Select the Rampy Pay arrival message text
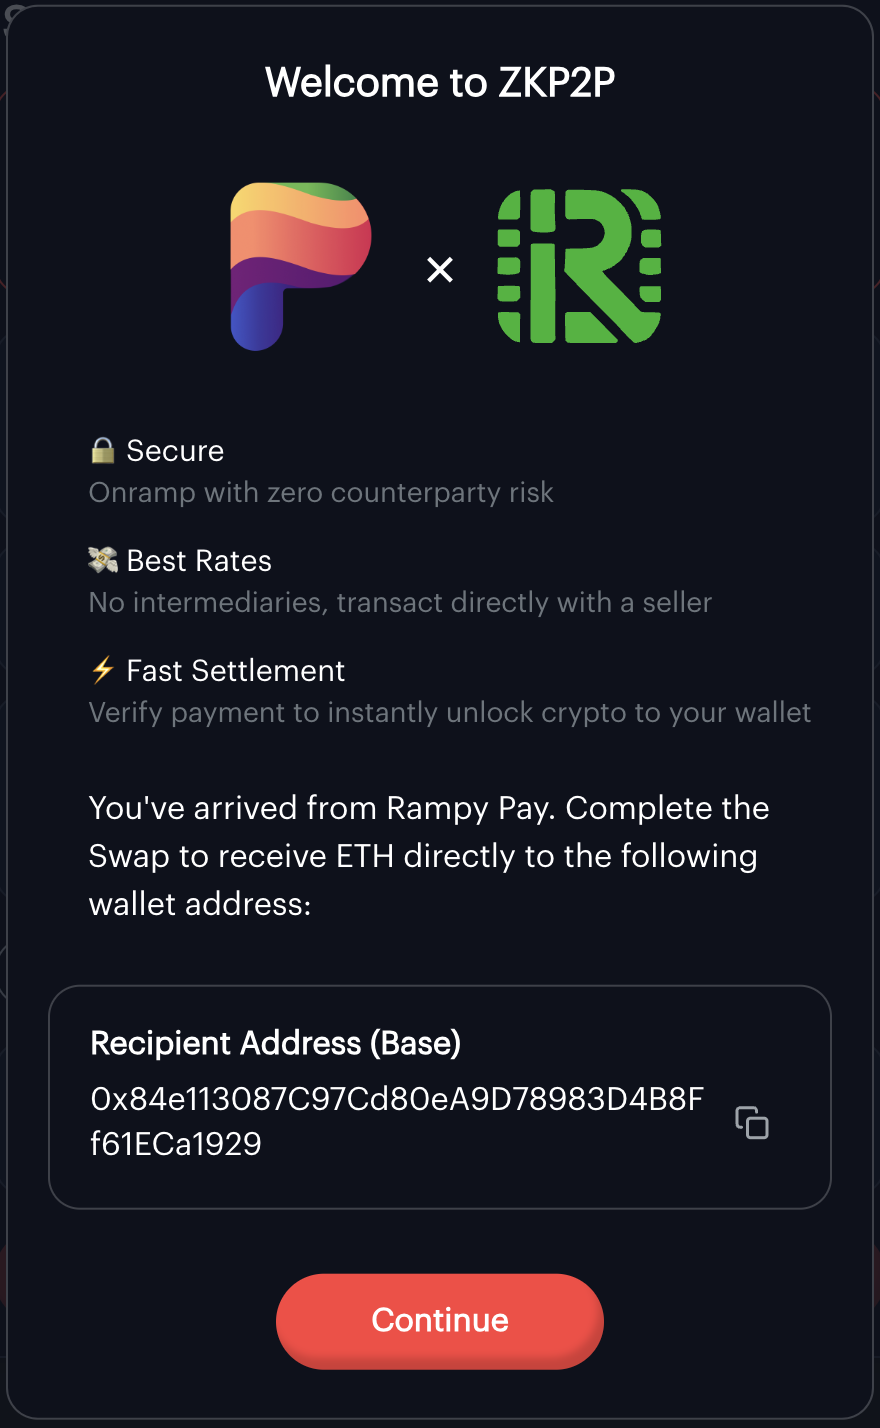This screenshot has width=880, height=1428. (430, 855)
